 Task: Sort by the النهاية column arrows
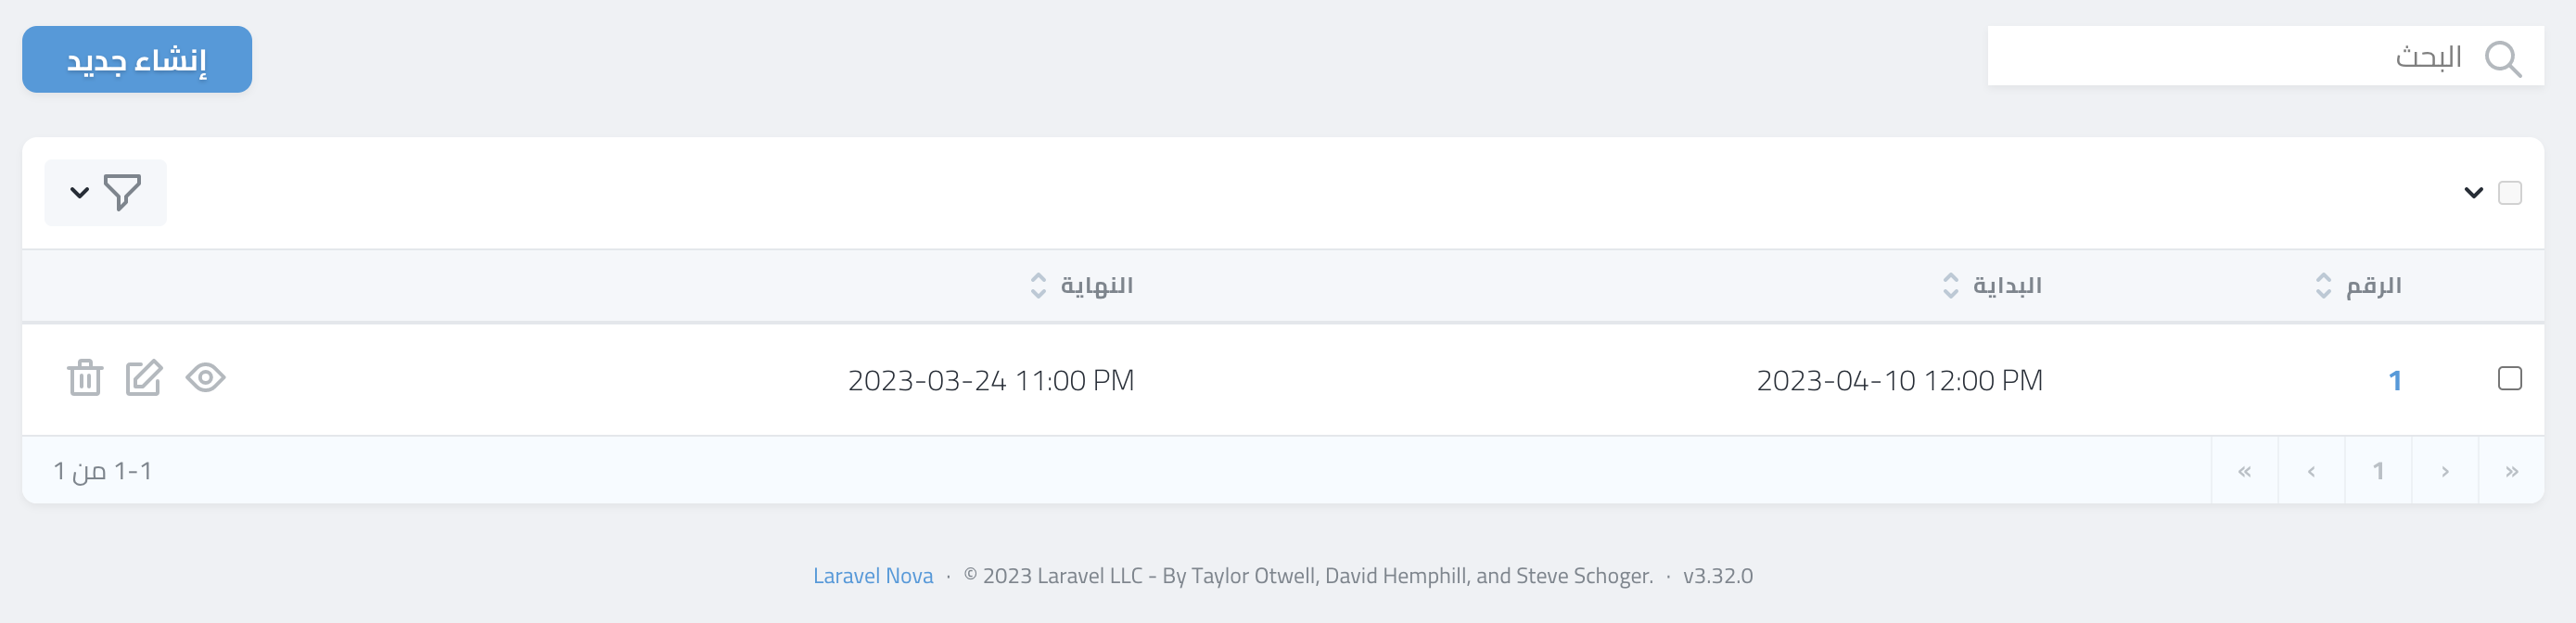(1038, 286)
